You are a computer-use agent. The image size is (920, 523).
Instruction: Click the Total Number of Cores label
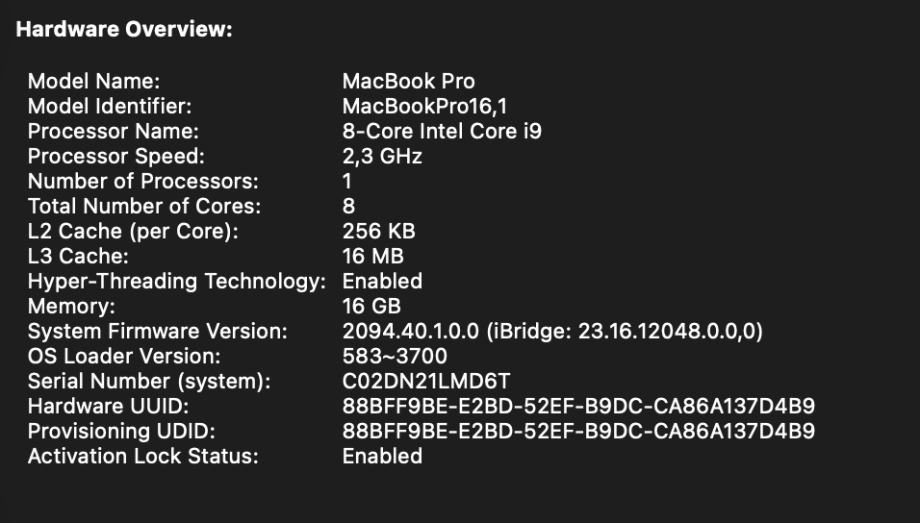144,206
